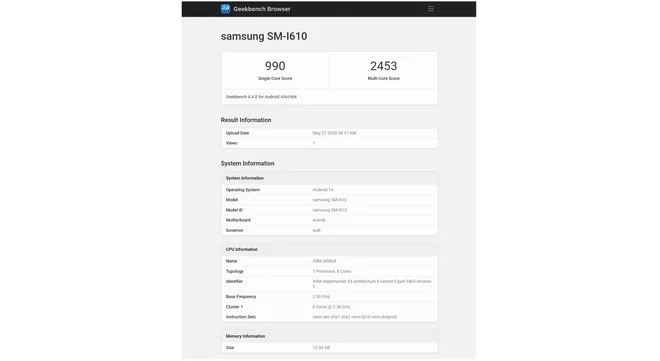Select the 2453 multi-core score
The width and height of the screenshot is (660, 361).
tap(383, 66)
